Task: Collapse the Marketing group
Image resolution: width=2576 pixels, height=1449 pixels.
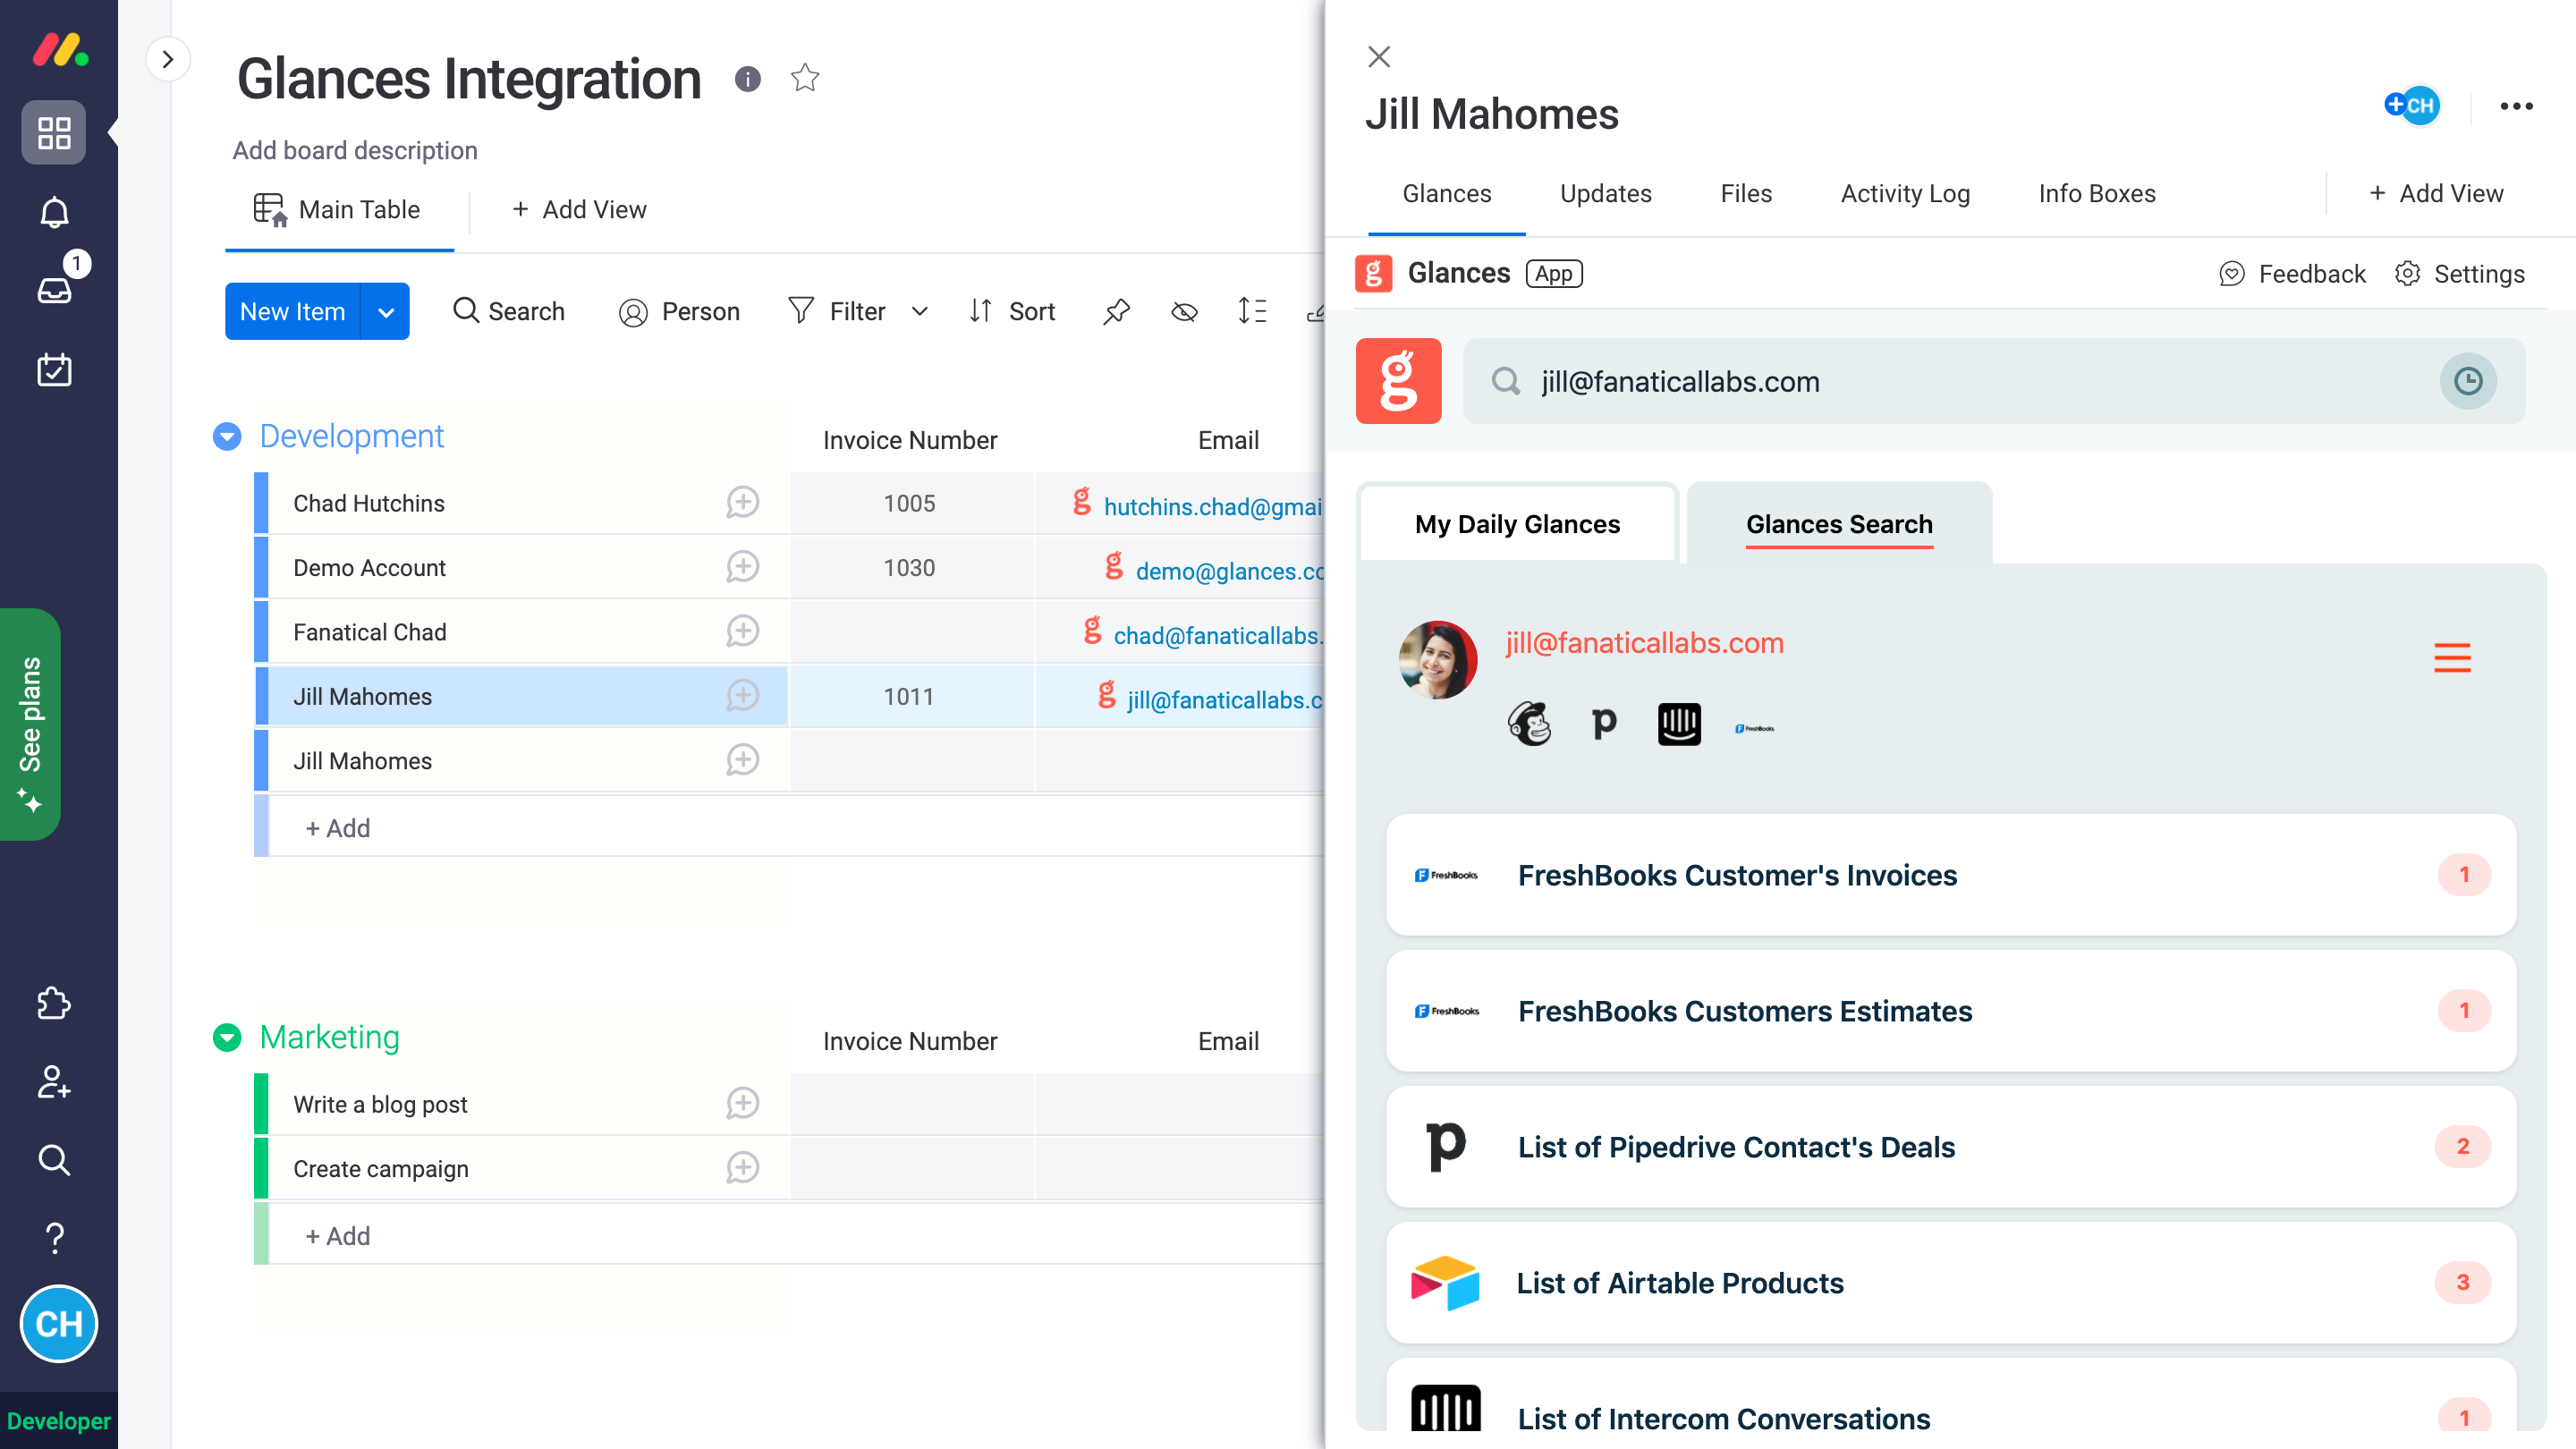Action: [x=227, y=1037]
